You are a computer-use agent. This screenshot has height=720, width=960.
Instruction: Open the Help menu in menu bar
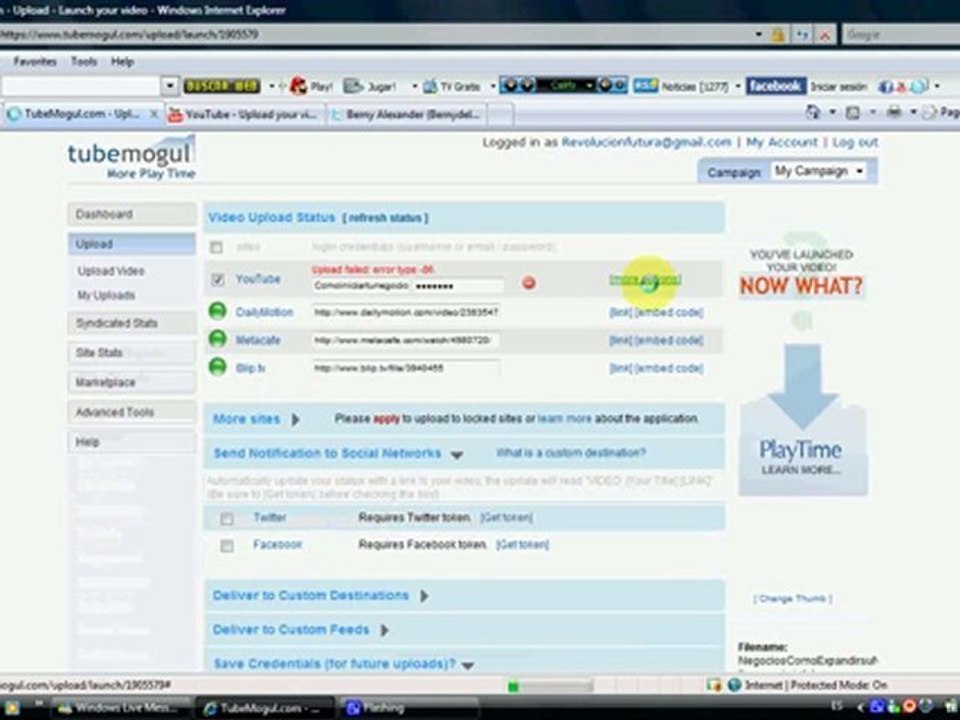(122, 62)
